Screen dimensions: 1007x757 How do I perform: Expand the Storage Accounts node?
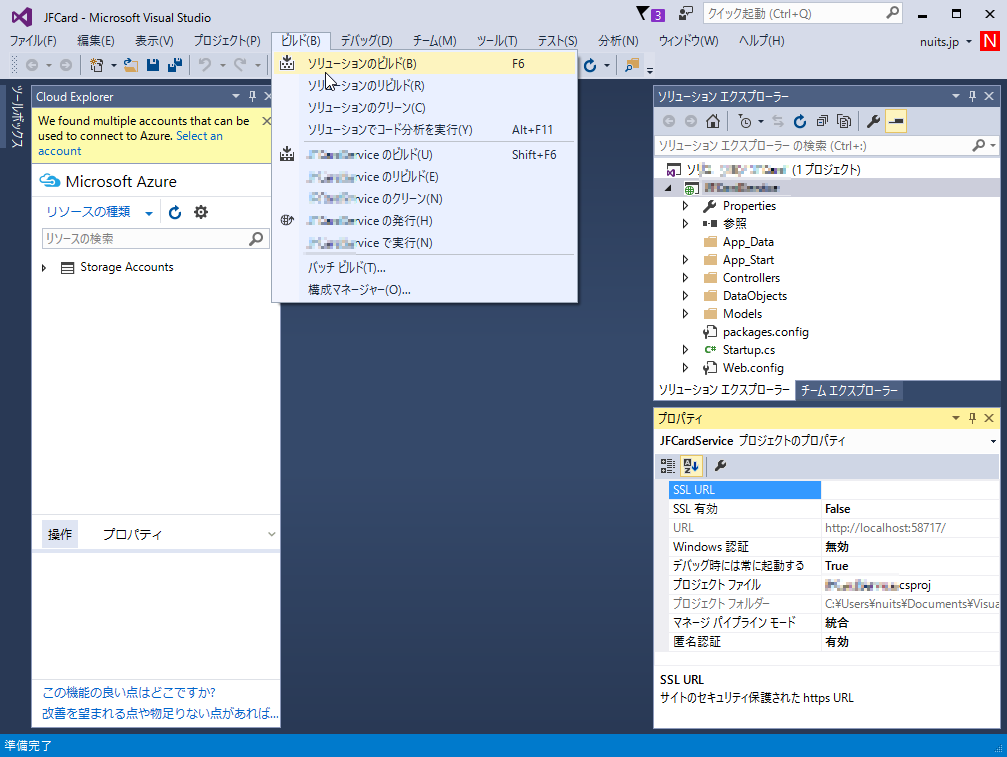(x=44, y=268)
